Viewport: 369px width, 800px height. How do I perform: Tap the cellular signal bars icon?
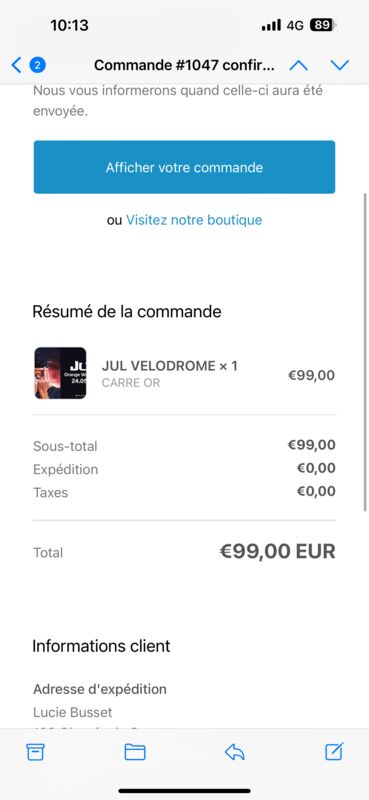click(271, 25)
